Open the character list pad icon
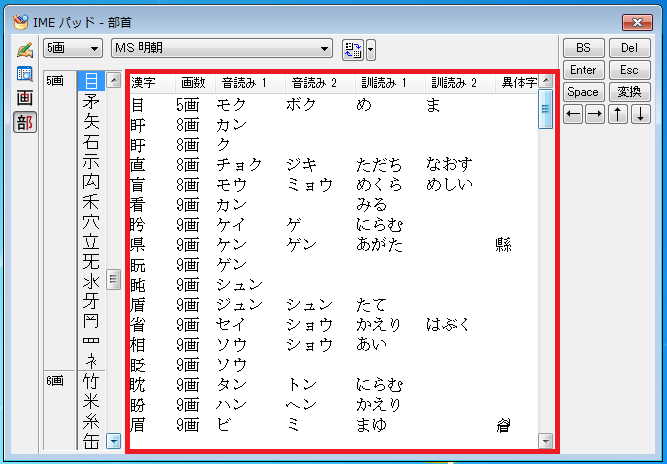Screen dimensions: 667x464 coord(25,74)
